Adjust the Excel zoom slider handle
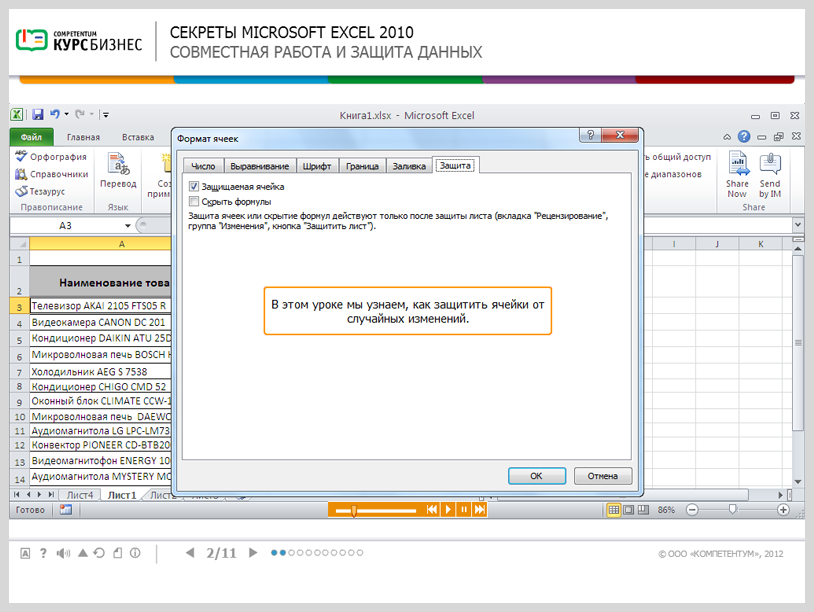The height and width of the screenshot is (612, 814). coord(732,509)
